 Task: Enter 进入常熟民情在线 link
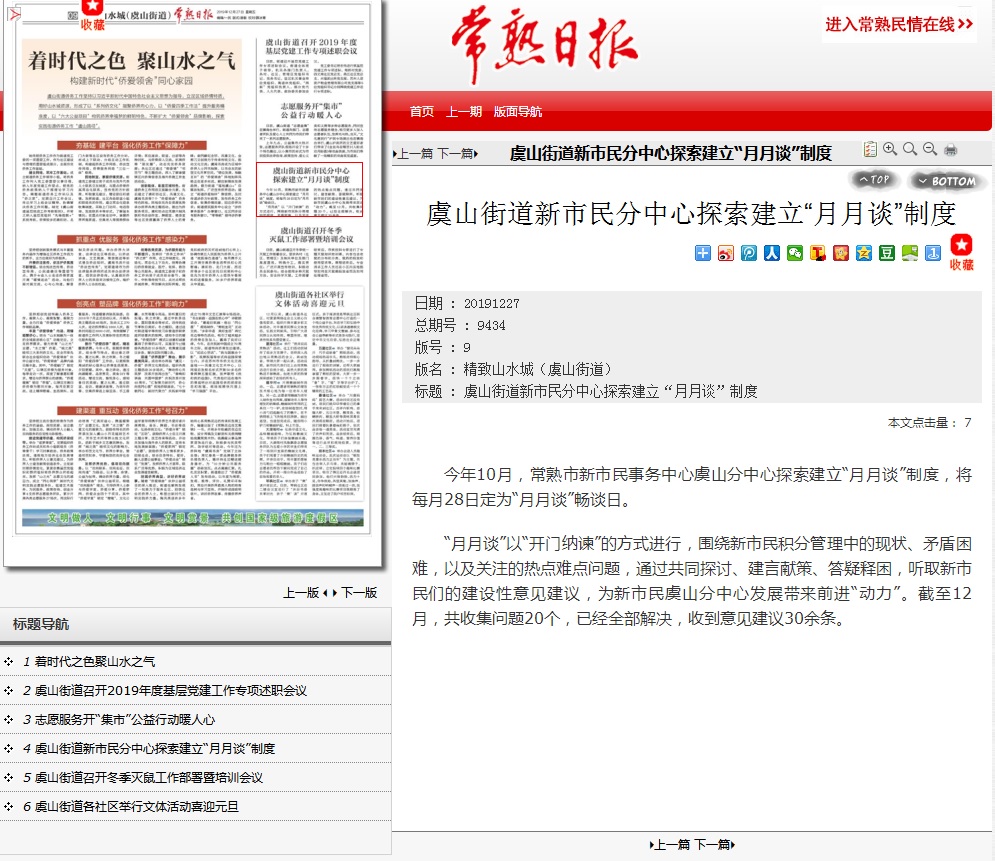click(899, 24)
